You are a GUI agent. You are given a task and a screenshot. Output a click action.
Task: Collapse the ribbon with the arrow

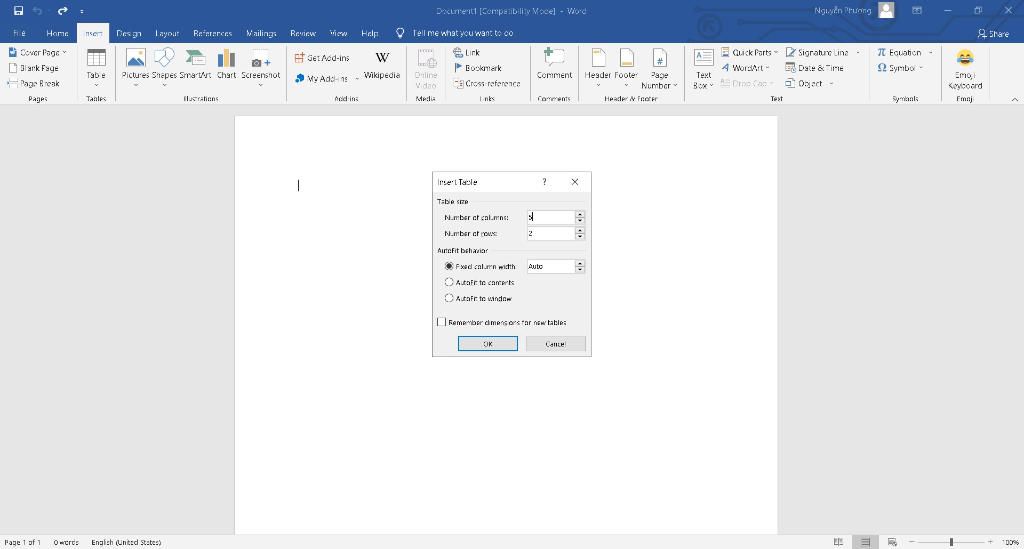tap(1014, 99)
